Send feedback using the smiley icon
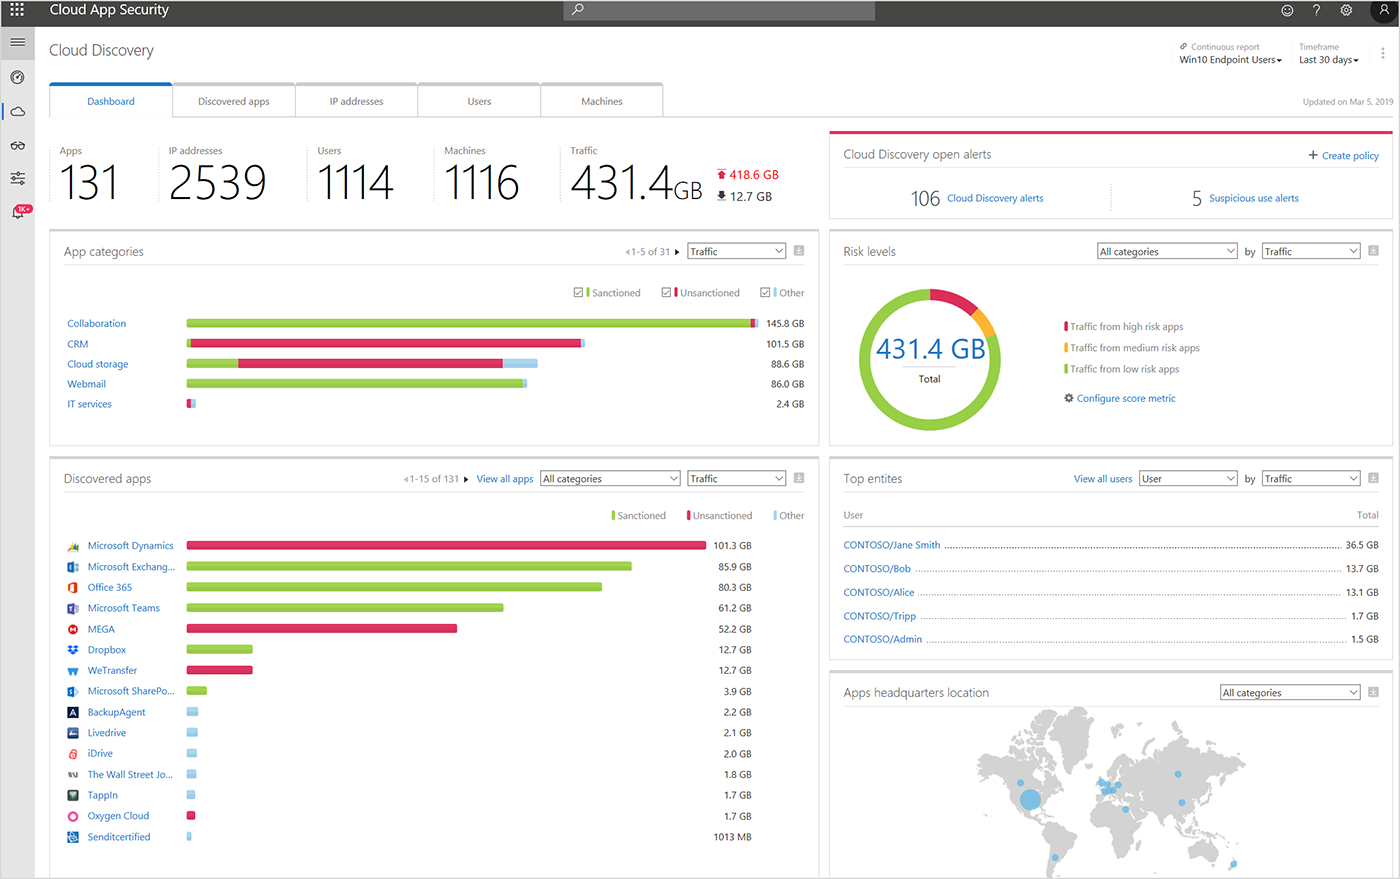This screenshot has height=879, width=1400. [x=1287, y=10]
